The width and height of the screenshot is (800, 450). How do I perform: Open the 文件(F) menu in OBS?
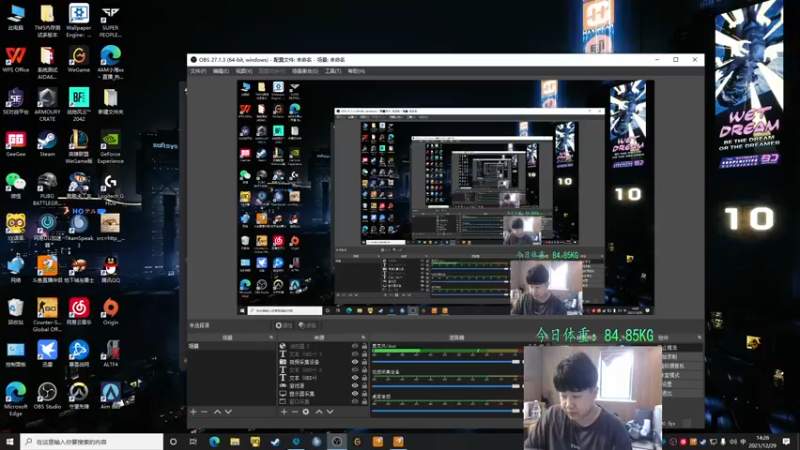[198, 71]
